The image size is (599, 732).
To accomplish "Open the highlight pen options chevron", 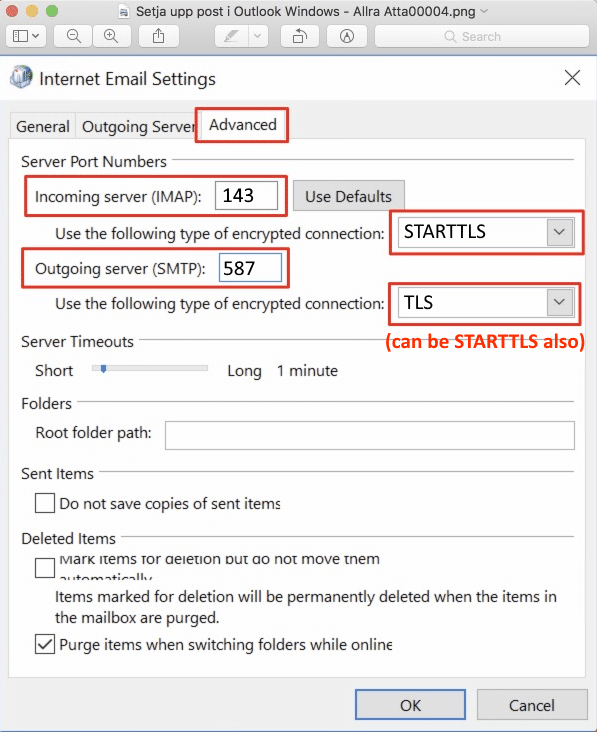I will point(258,36).
